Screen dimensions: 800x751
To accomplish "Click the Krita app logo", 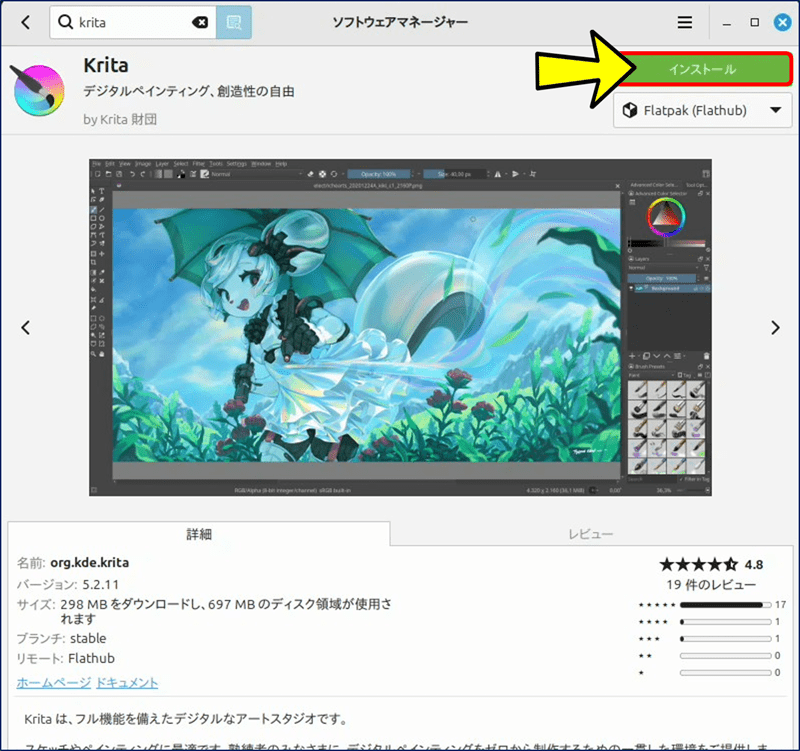I will point(39,90).
